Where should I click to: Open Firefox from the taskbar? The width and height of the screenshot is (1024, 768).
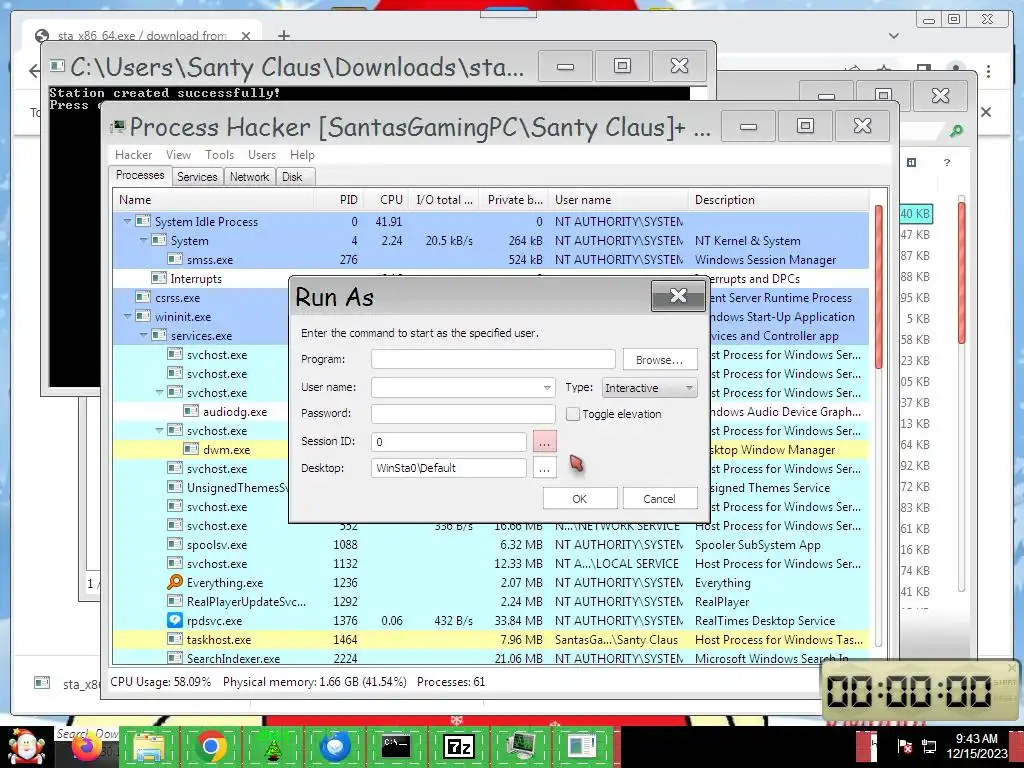click(87, 747)
